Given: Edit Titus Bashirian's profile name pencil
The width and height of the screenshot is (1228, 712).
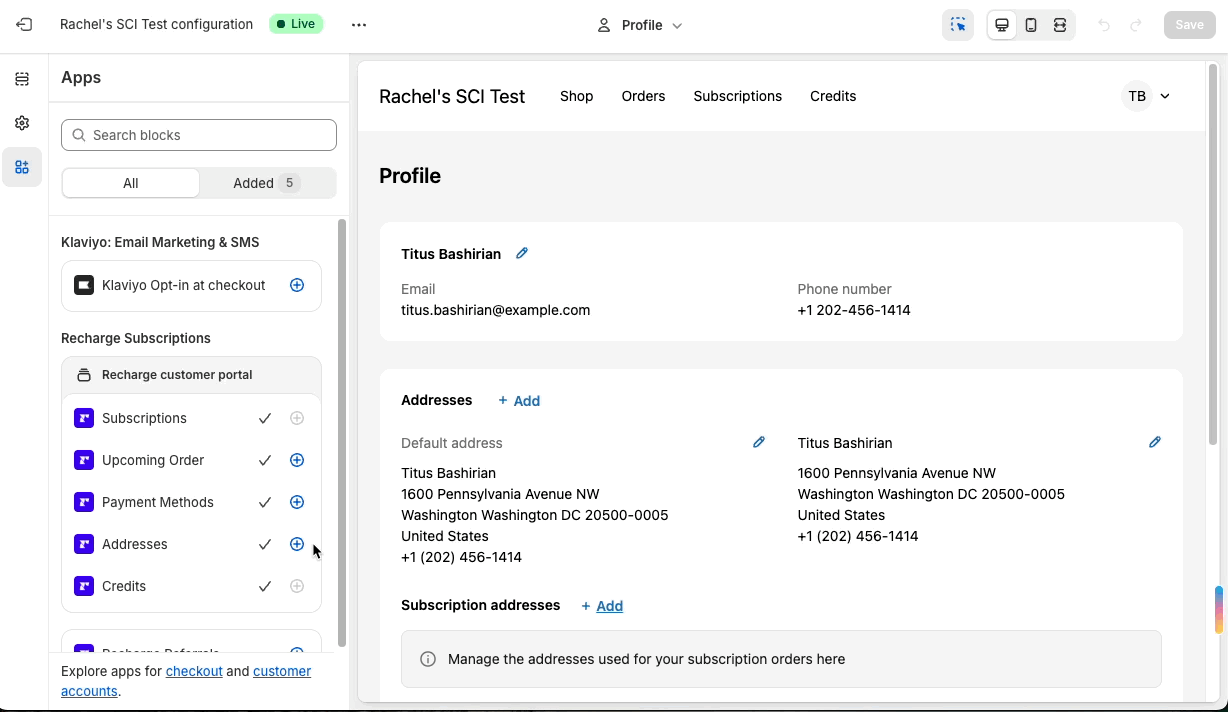Looking at the screenshot, I should tap(522, 254).
